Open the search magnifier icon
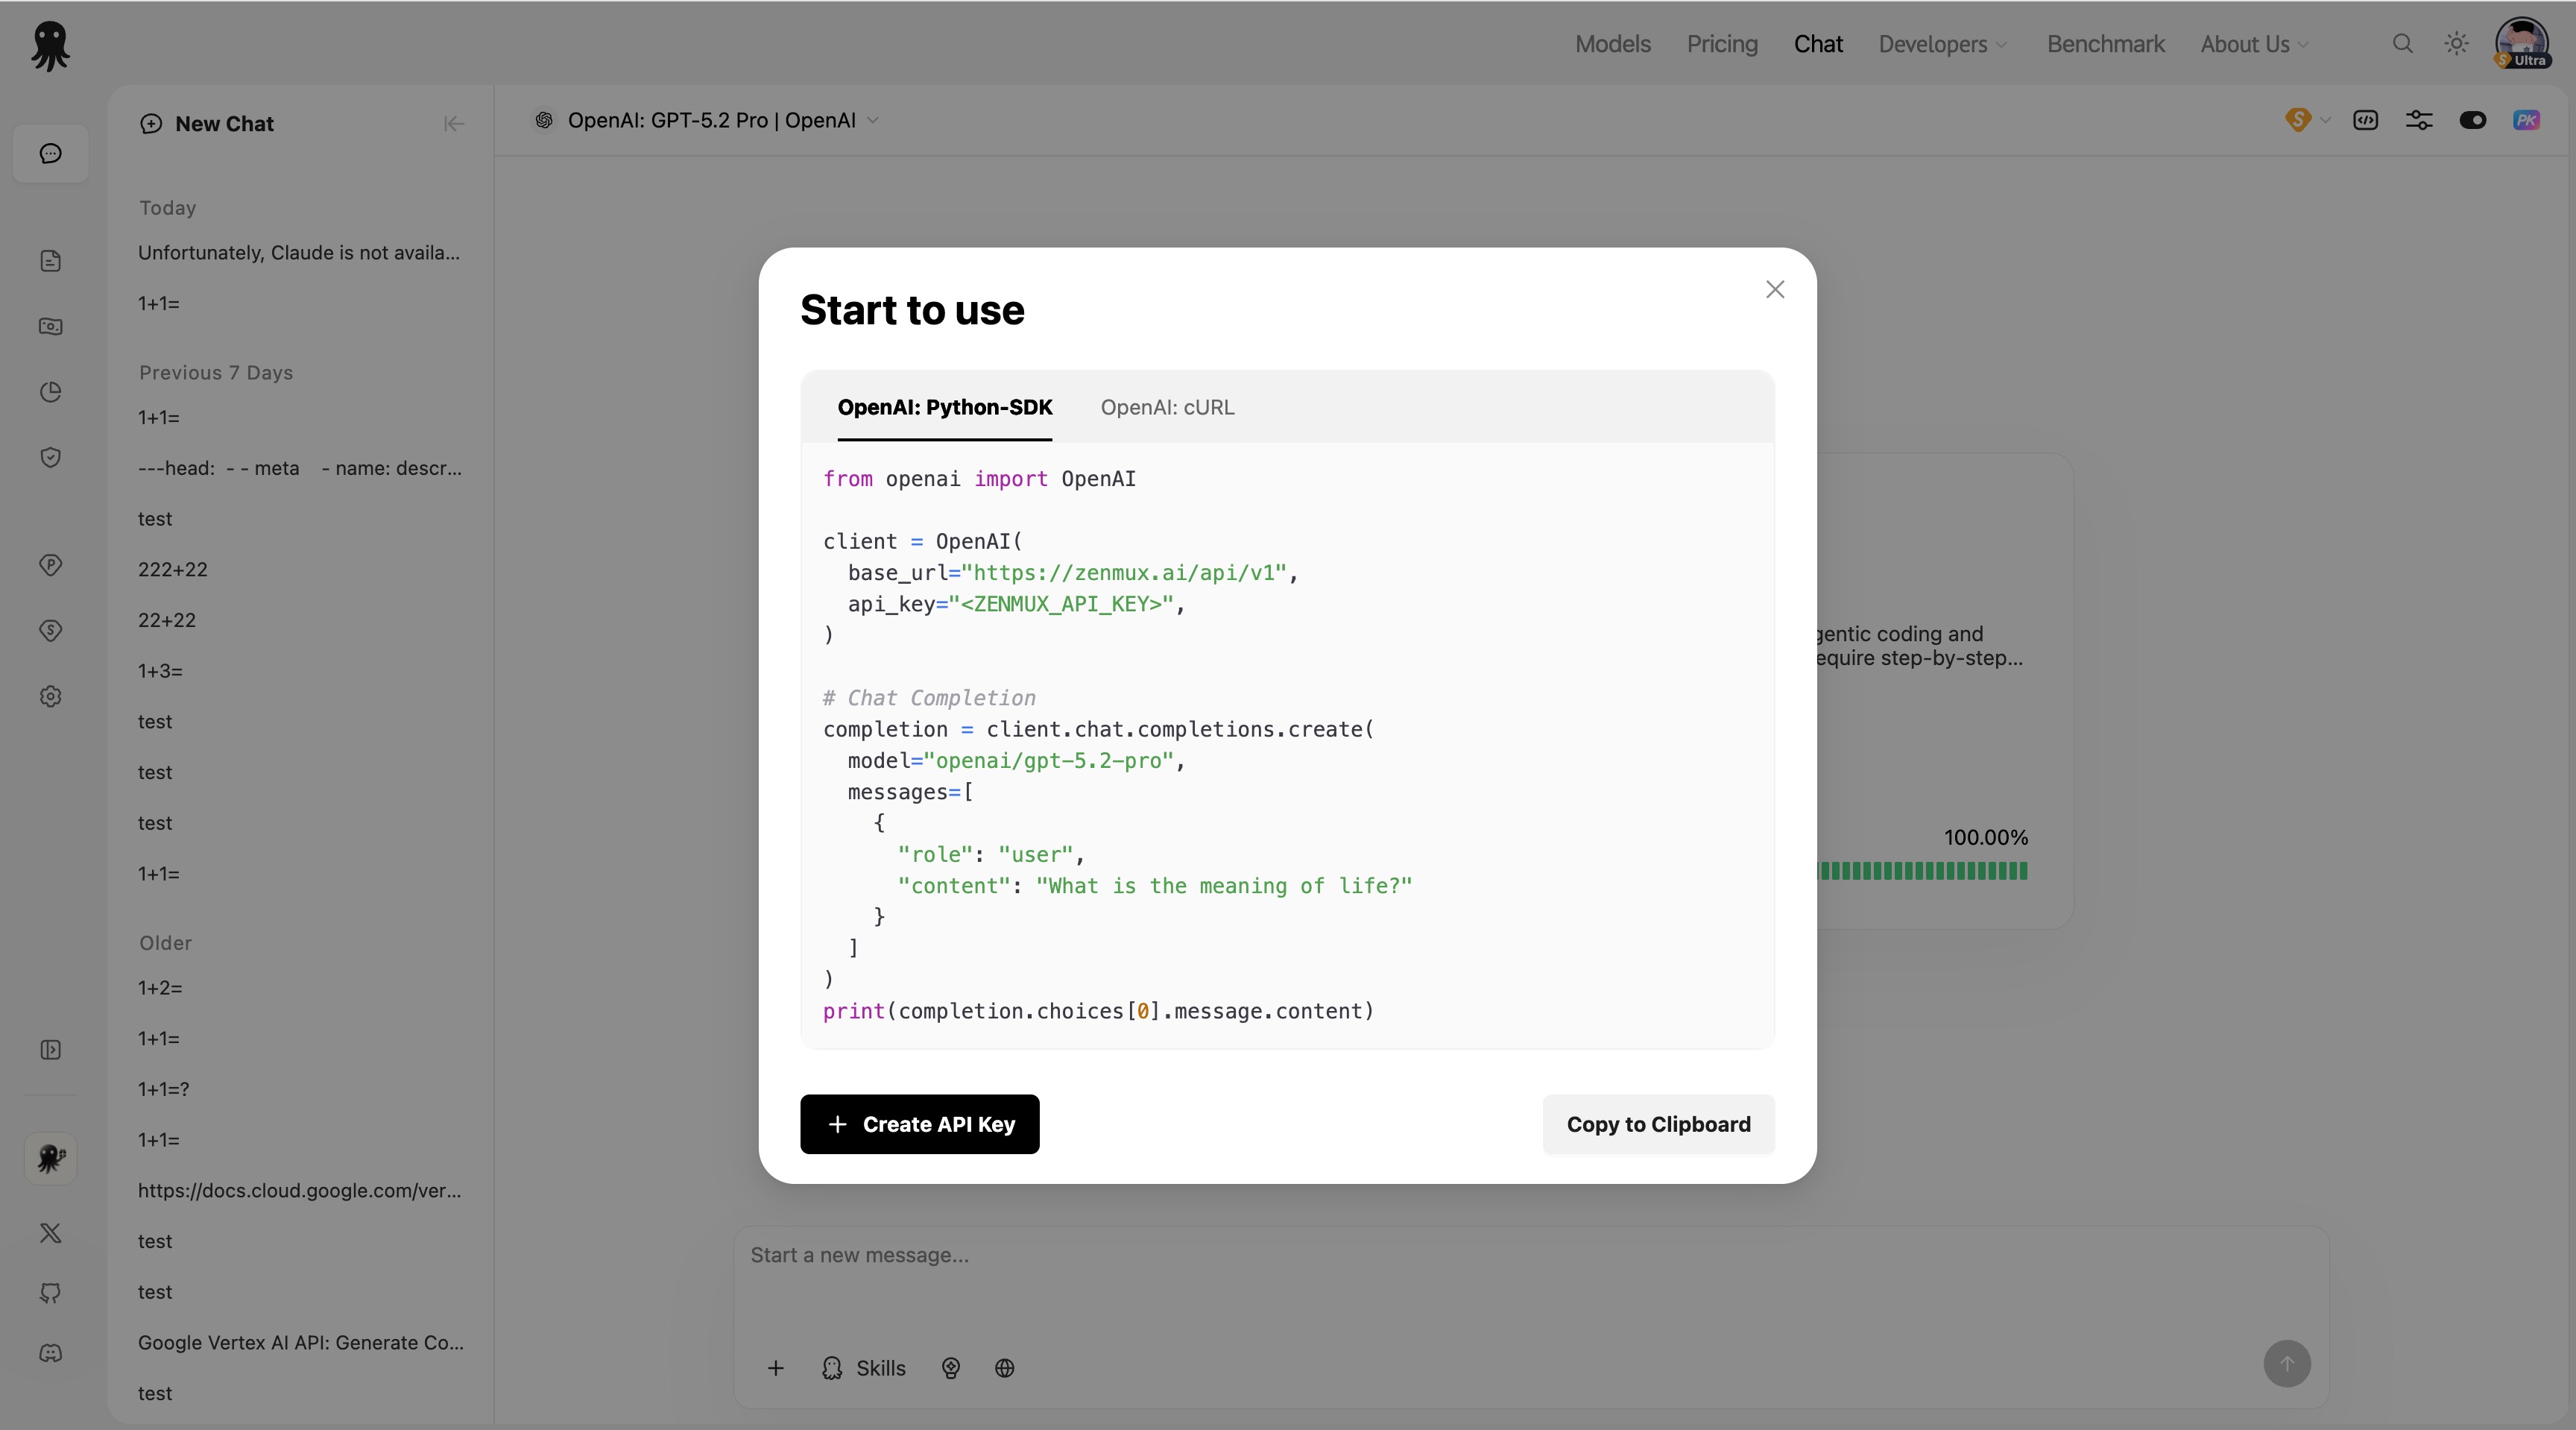Viewport: 2576px width, 1430px height. click(2402, 44)
